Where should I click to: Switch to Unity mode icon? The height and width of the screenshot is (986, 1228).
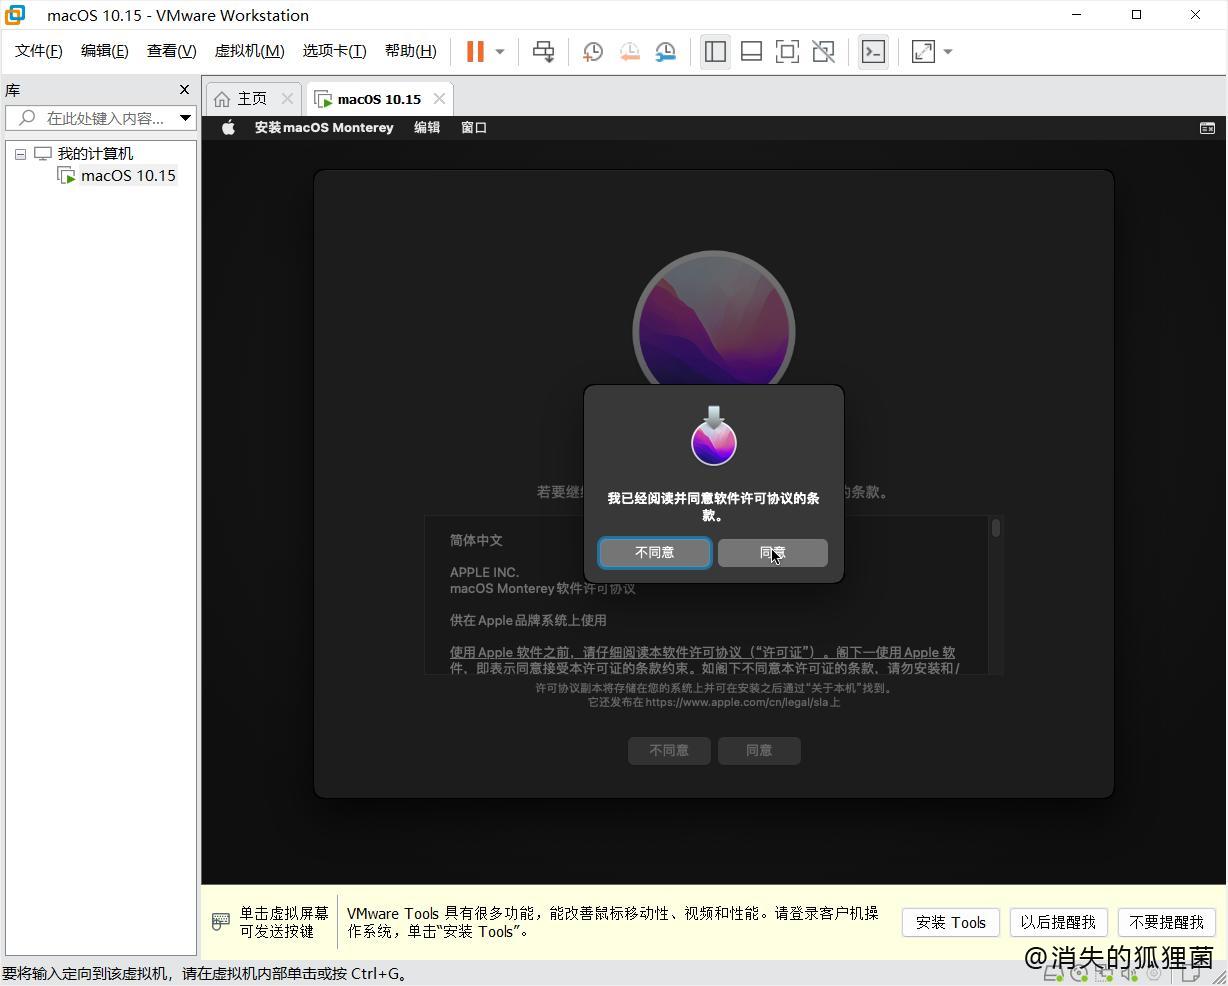tap(823, 52)
